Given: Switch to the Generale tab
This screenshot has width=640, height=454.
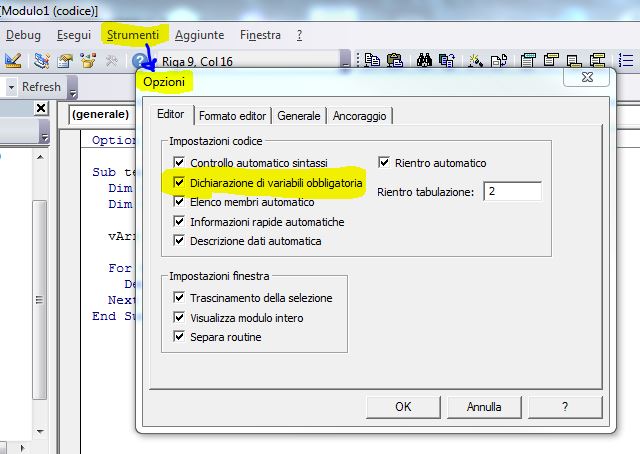Looking at the screenshot, I should (299, 116).
